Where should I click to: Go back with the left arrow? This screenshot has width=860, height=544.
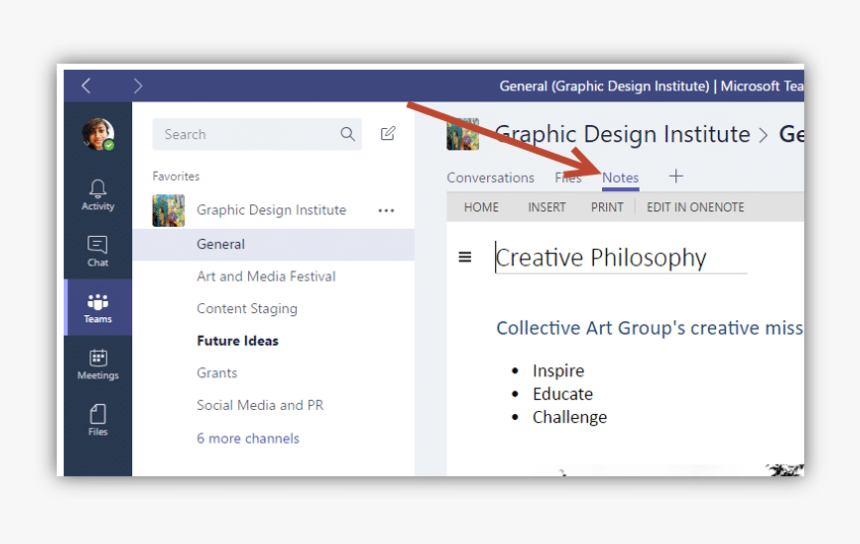pyautogui.click(x=86, y=86)
